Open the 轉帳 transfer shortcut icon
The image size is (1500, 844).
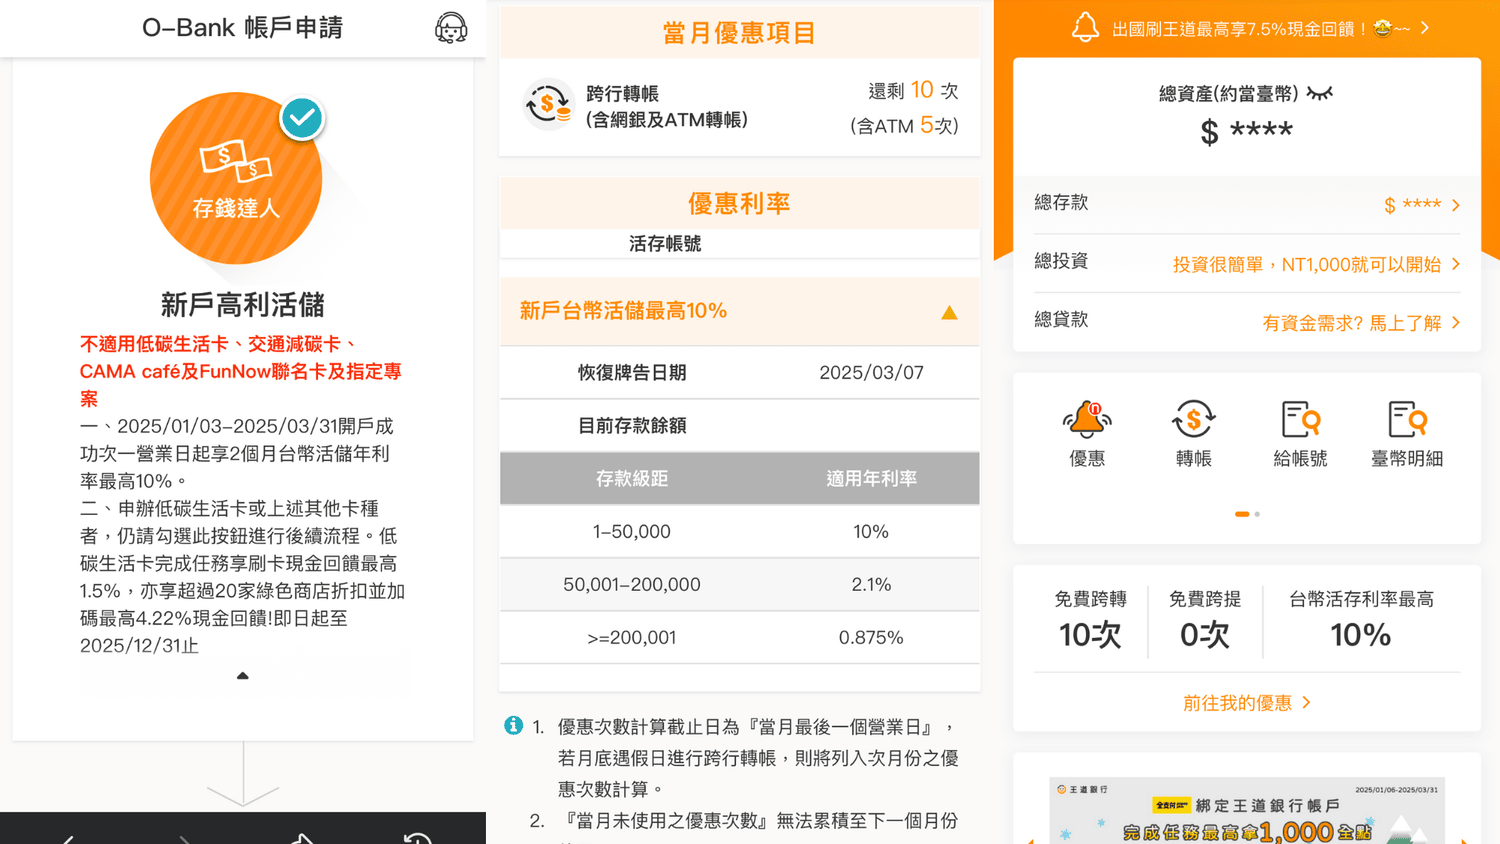(x=1193, y=420)
